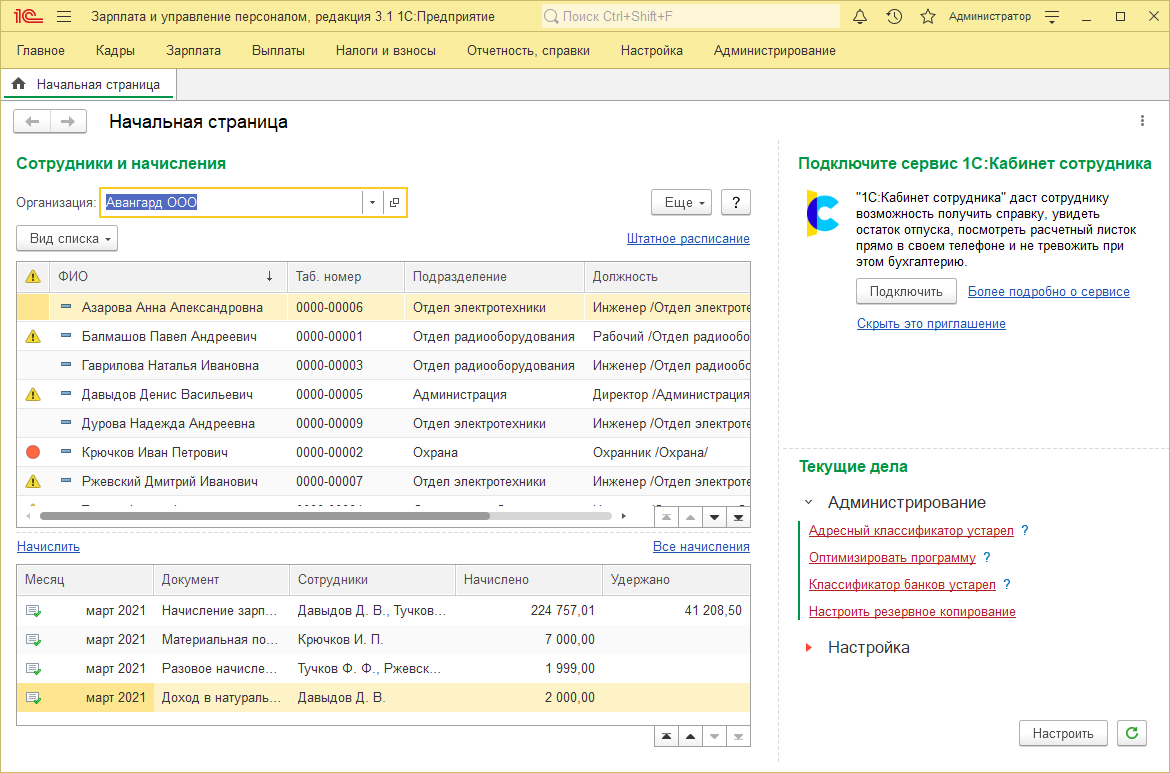Open favorites star icon

(x=928, y=17)
